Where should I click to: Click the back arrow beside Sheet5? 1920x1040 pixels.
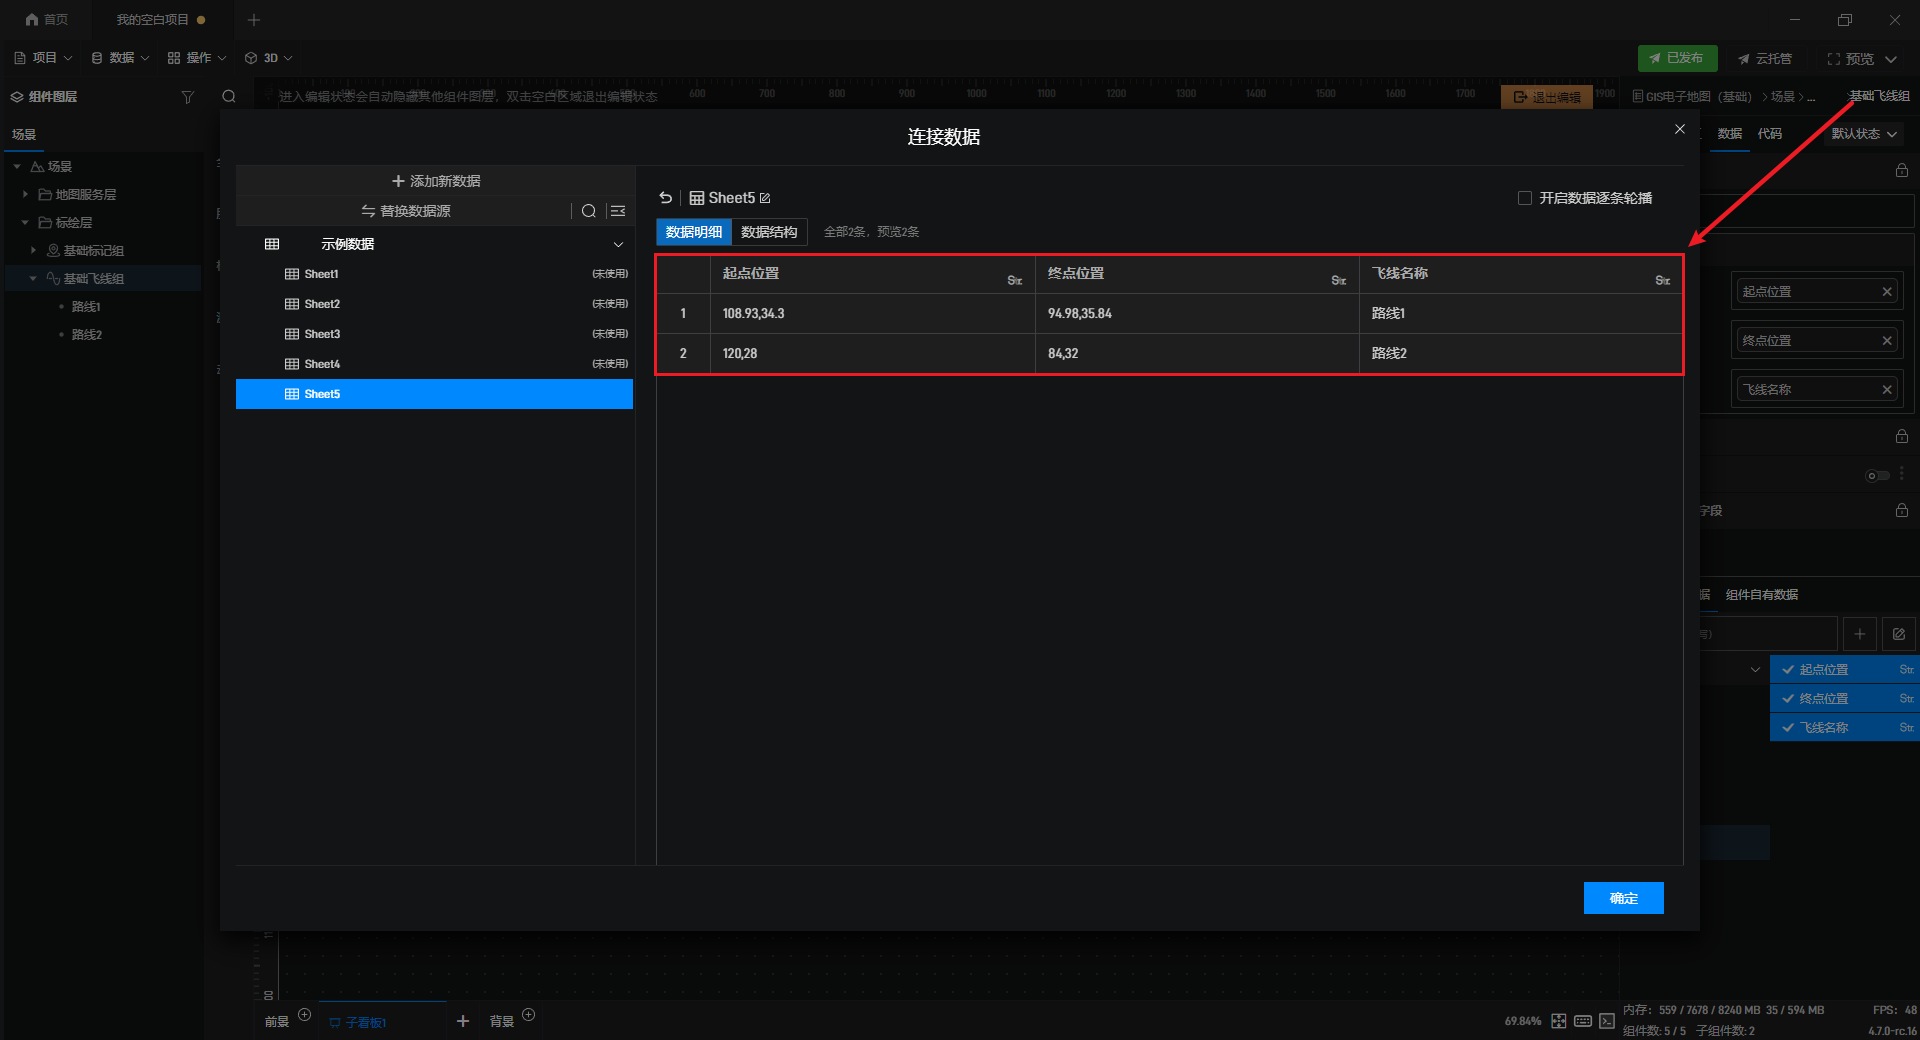tap(666, 198)
